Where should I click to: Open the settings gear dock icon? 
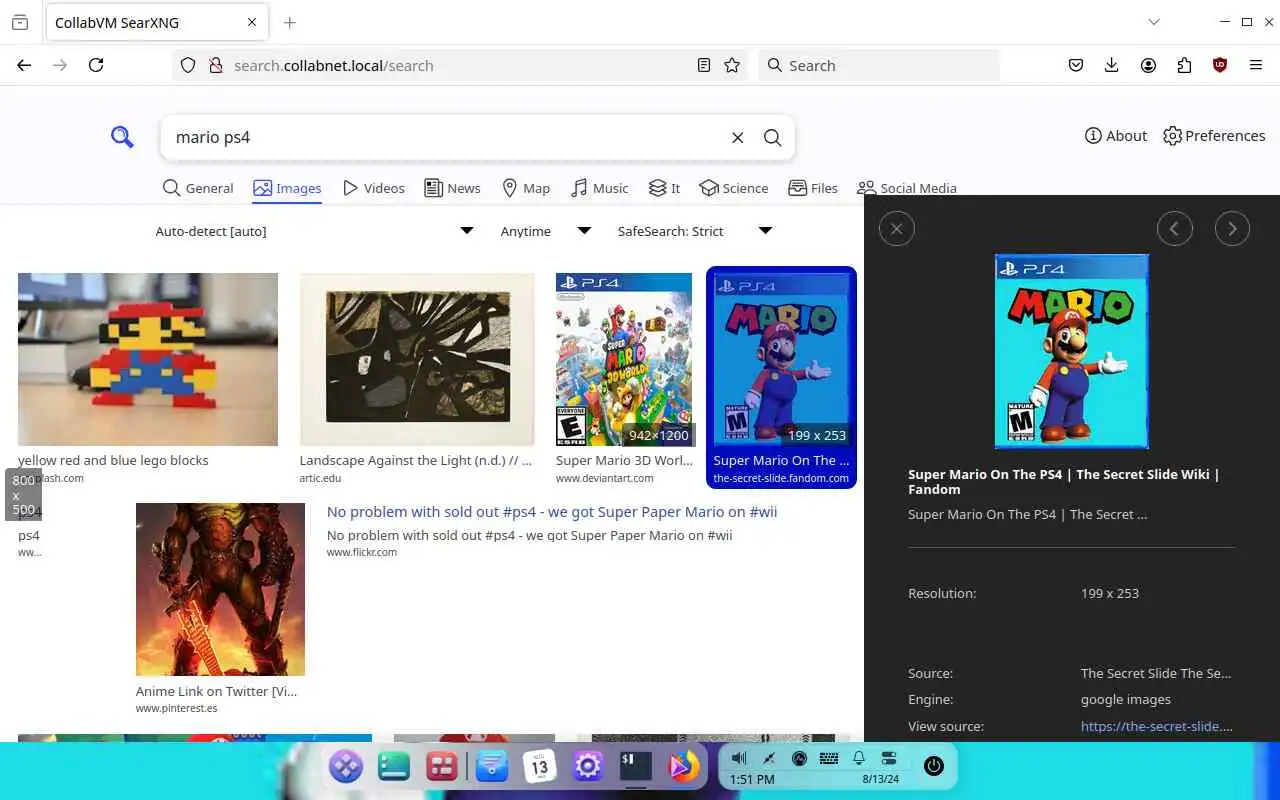(587, 766)
